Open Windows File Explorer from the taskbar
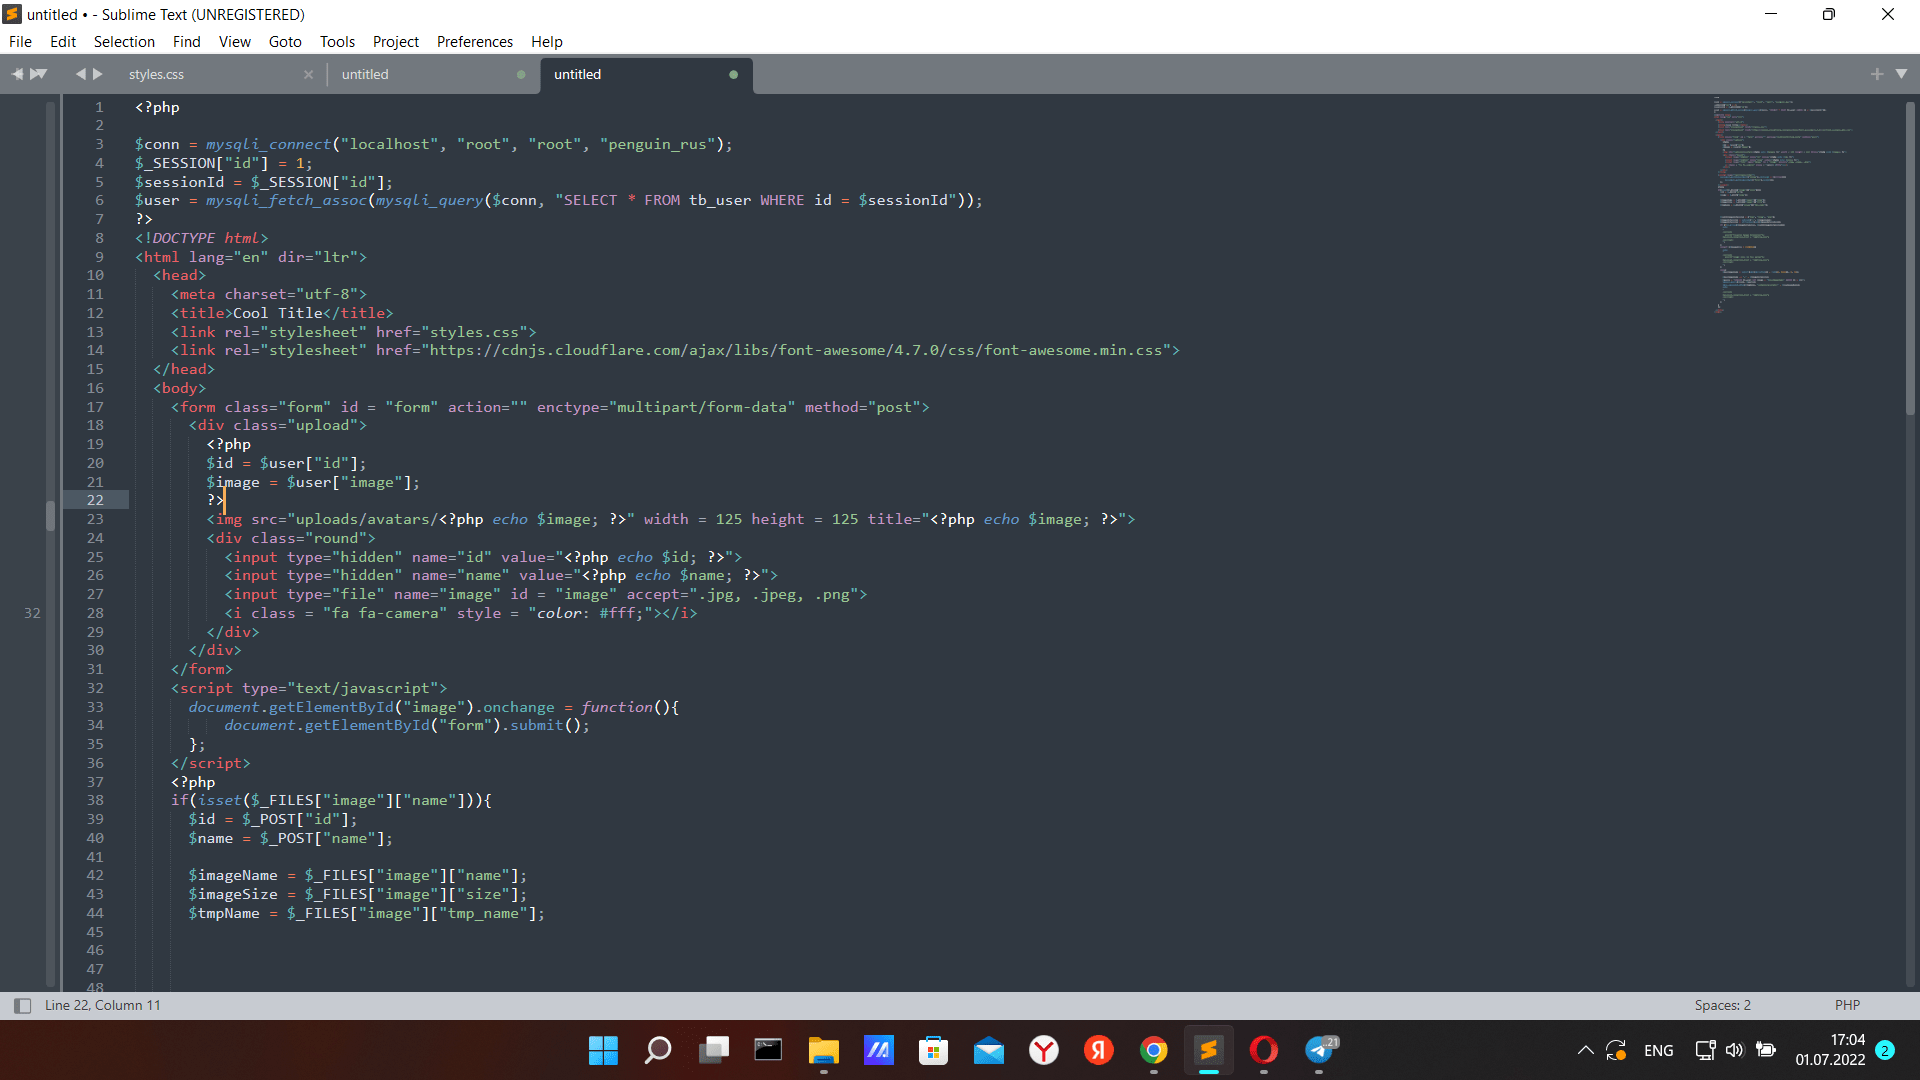 (823, 1050)
